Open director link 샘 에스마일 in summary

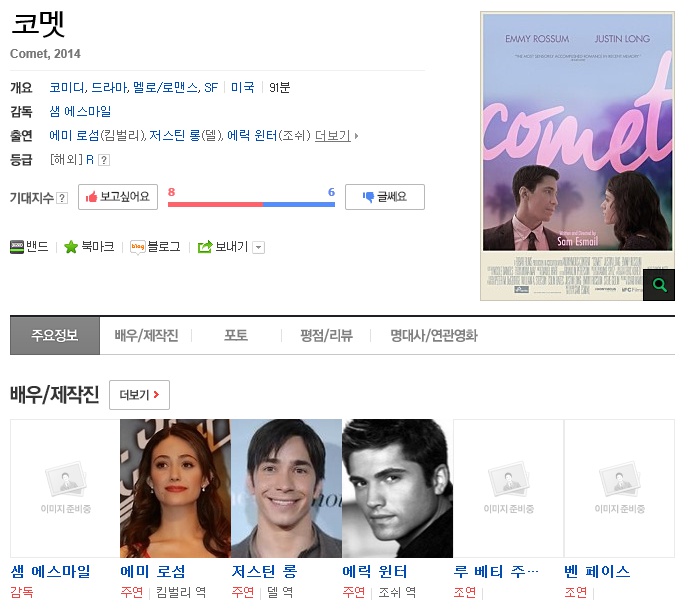pyautogui.click(x=80, y=111)
